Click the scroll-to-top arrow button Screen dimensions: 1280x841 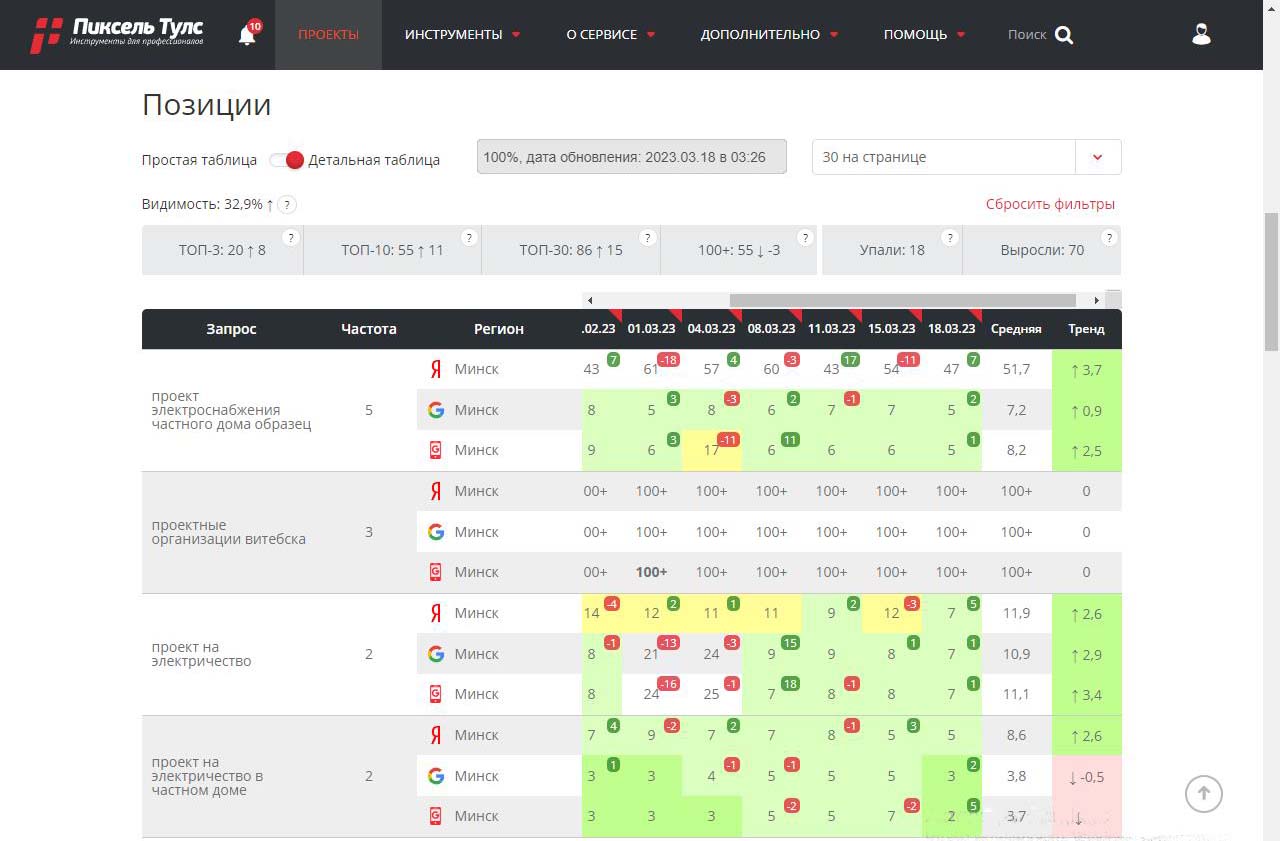[x=1204, y=794]
